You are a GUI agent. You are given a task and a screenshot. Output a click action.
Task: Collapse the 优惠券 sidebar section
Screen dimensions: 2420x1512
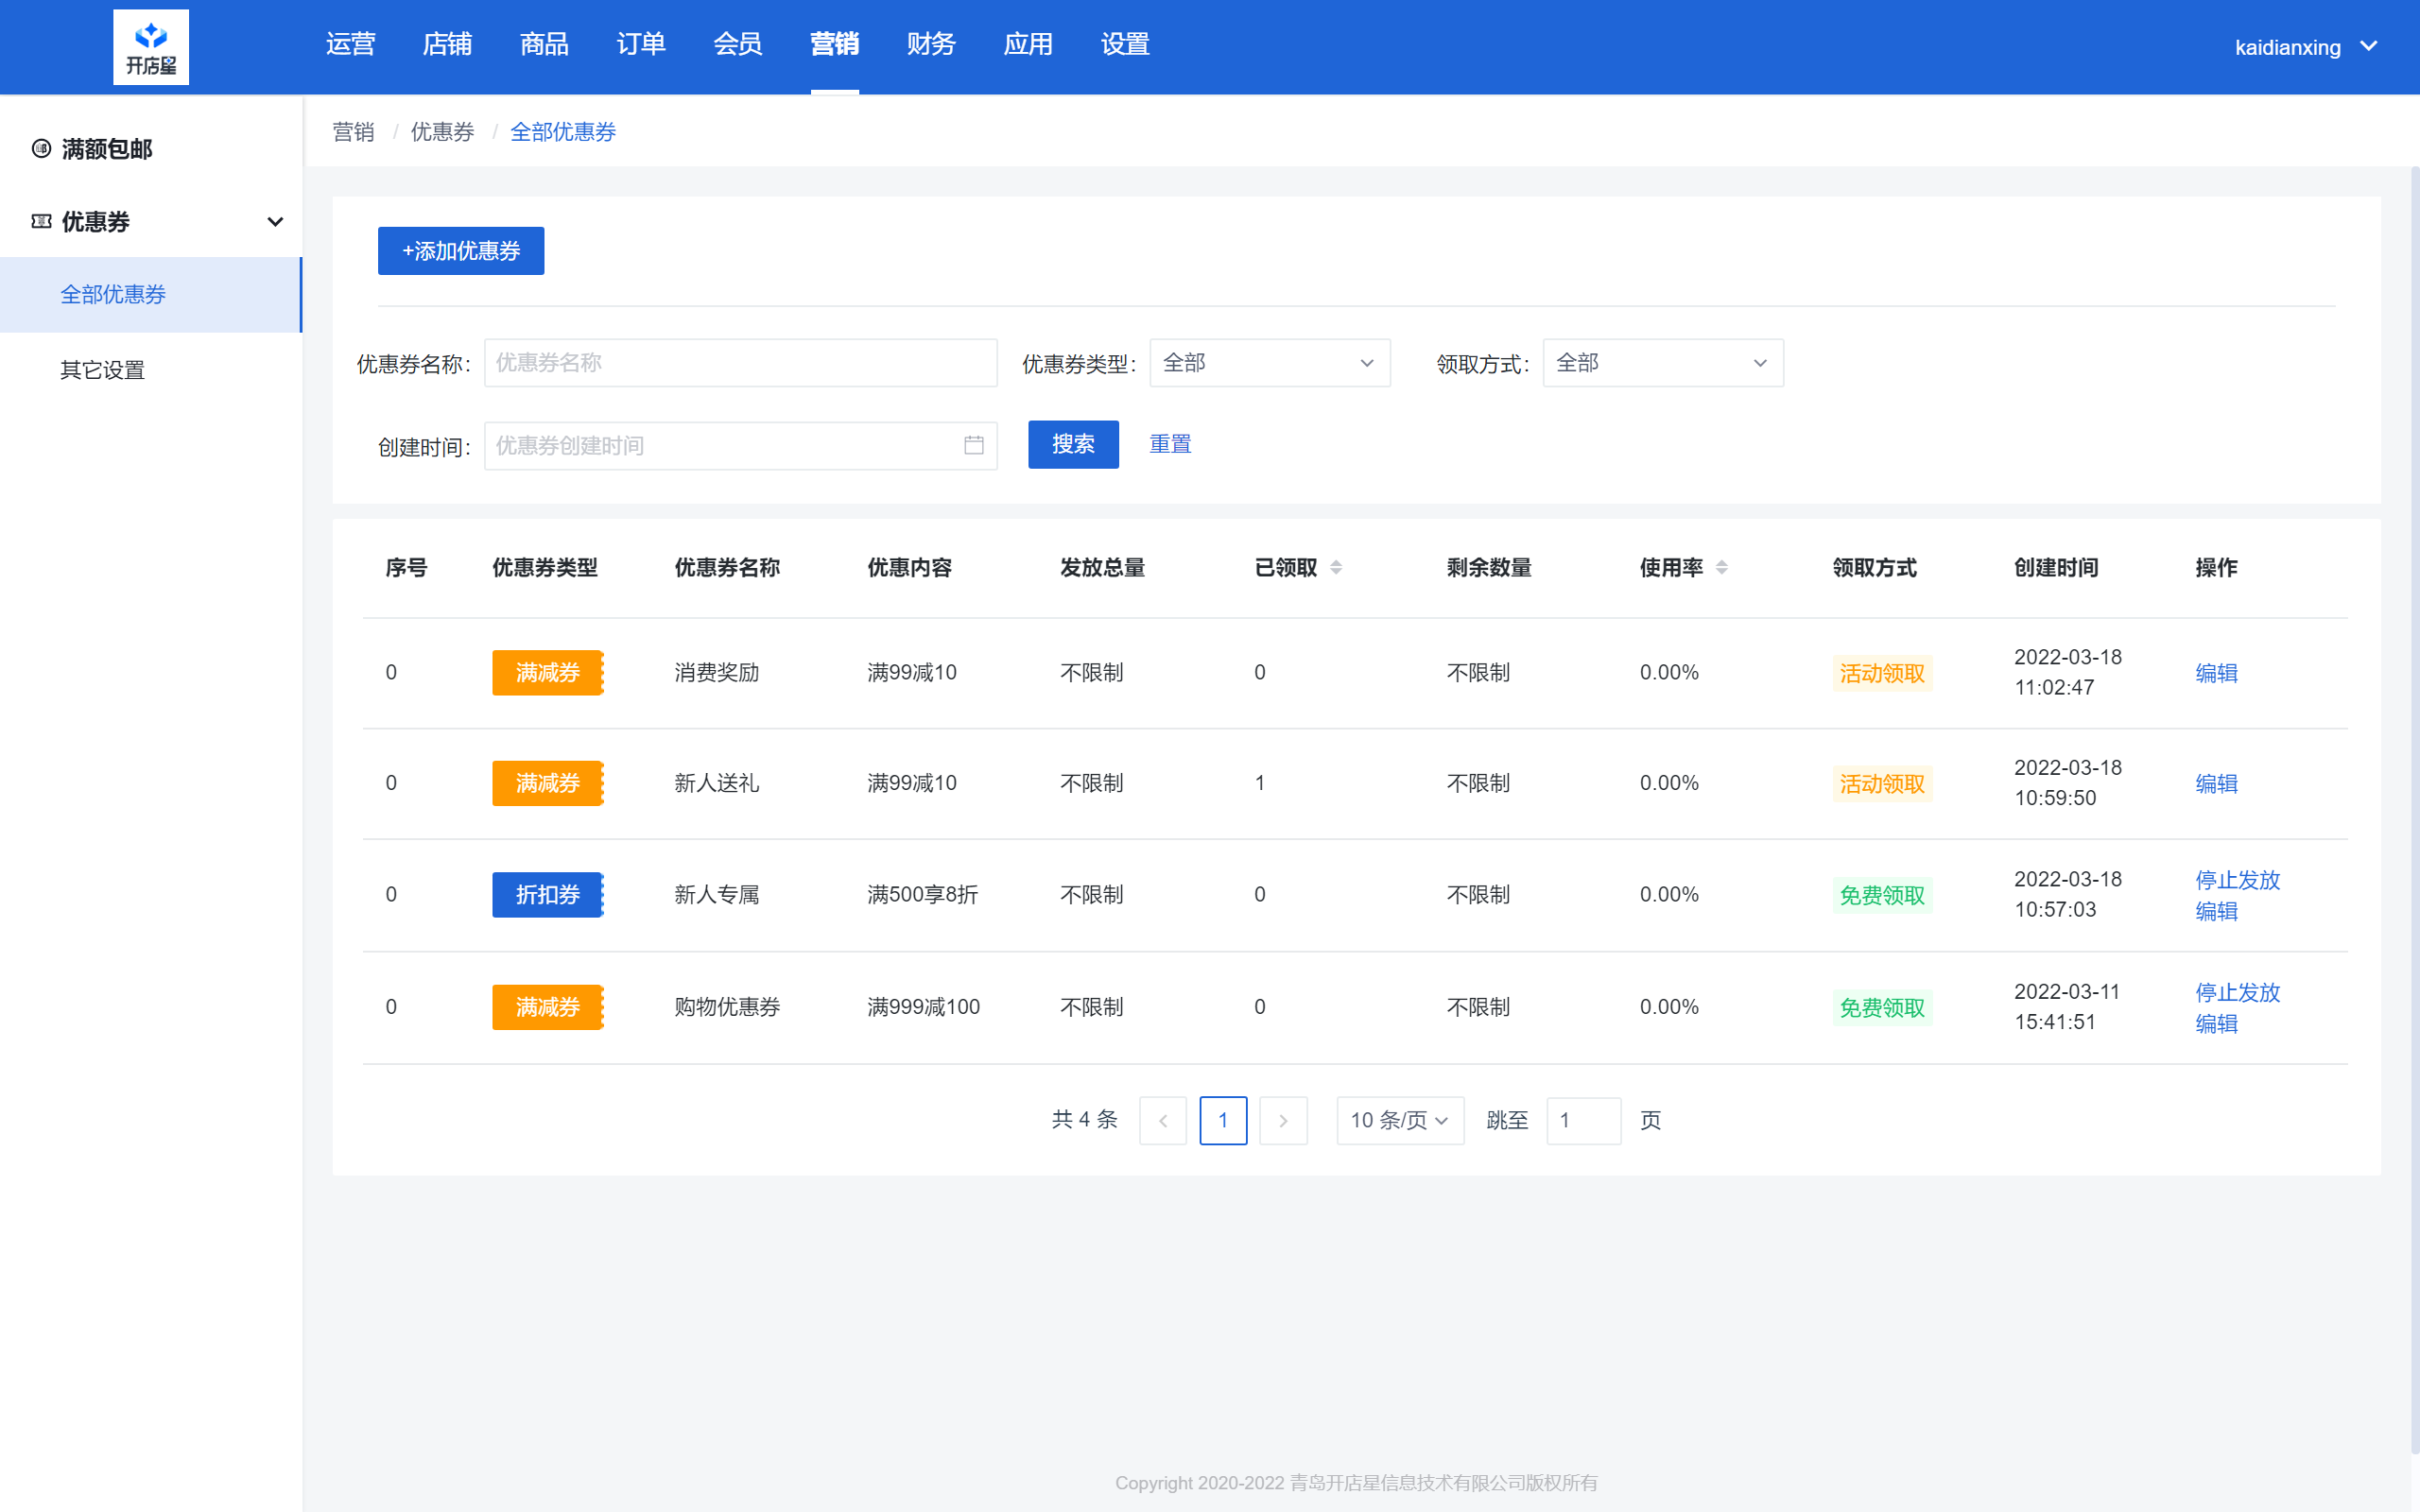click(x=275, y=221)
